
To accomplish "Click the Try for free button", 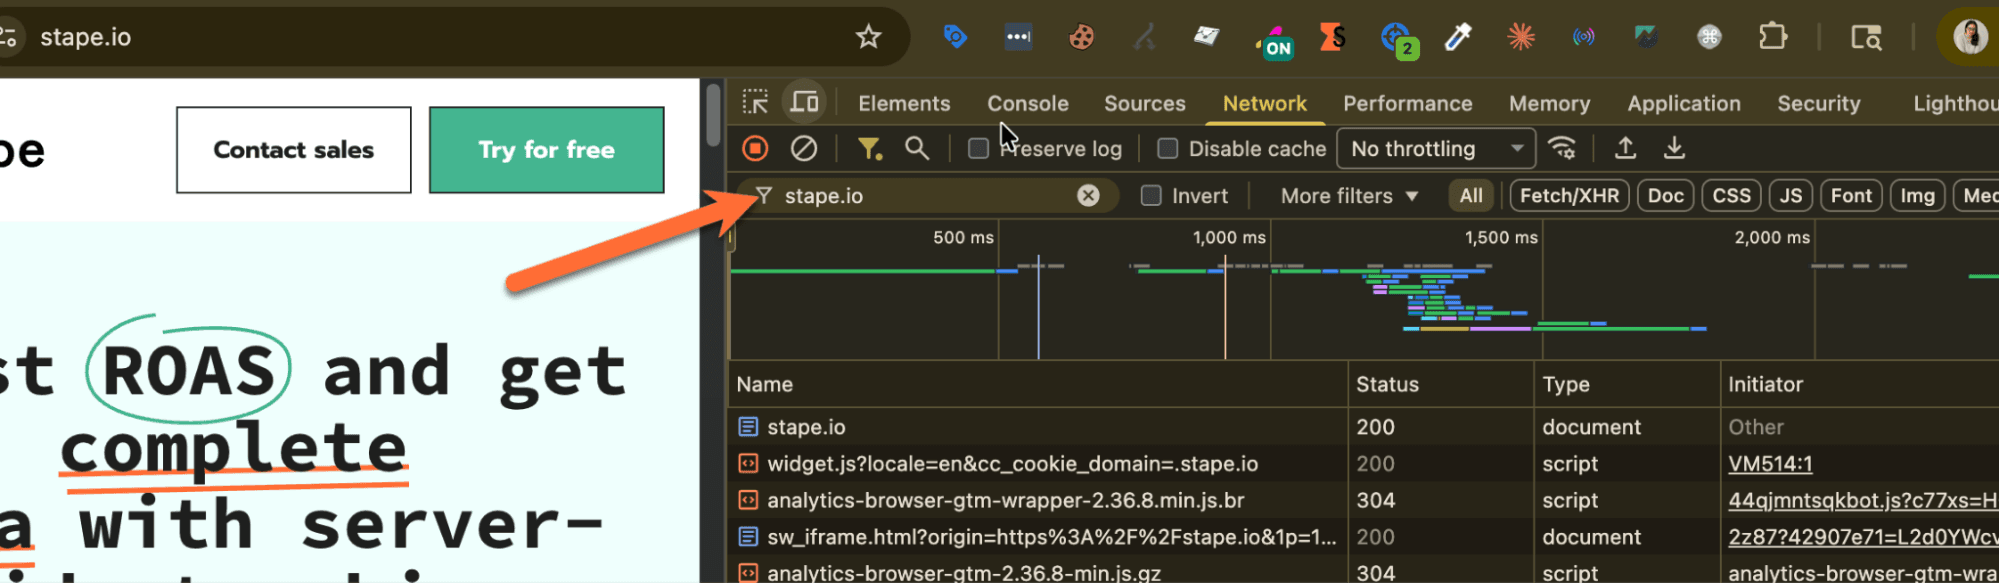I will click(546, 150).
